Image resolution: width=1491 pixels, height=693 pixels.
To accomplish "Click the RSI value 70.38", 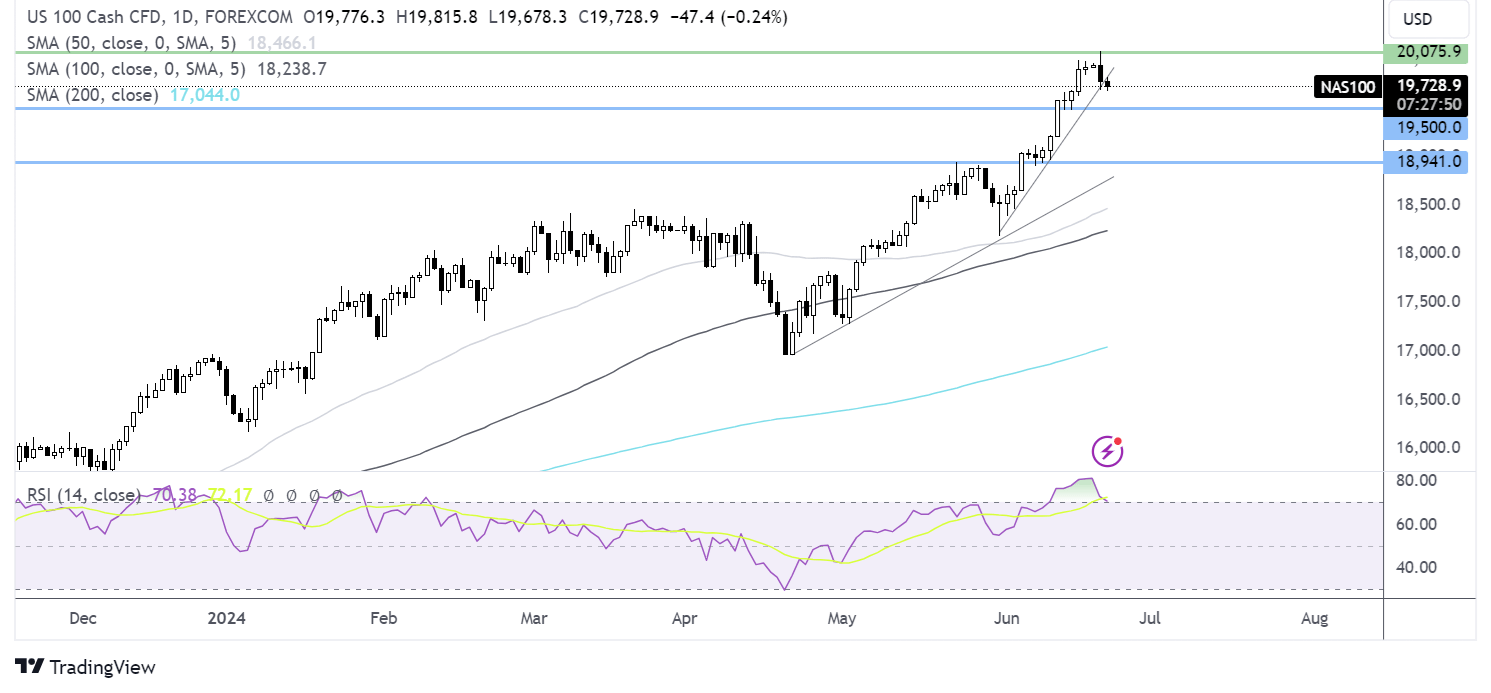I will coord(175,494).
